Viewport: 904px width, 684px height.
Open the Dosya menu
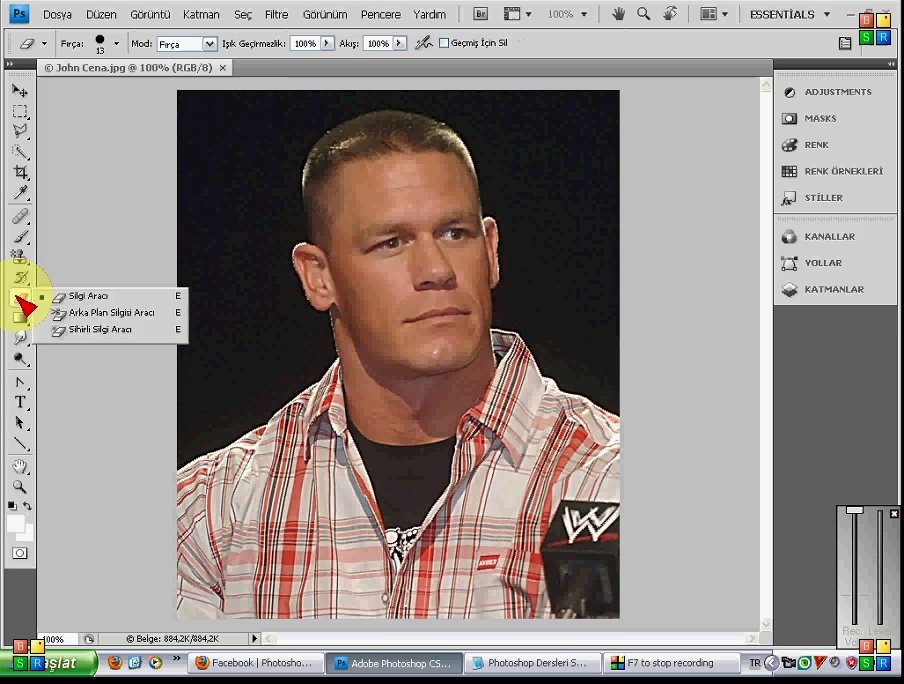[x=57, y=14]
